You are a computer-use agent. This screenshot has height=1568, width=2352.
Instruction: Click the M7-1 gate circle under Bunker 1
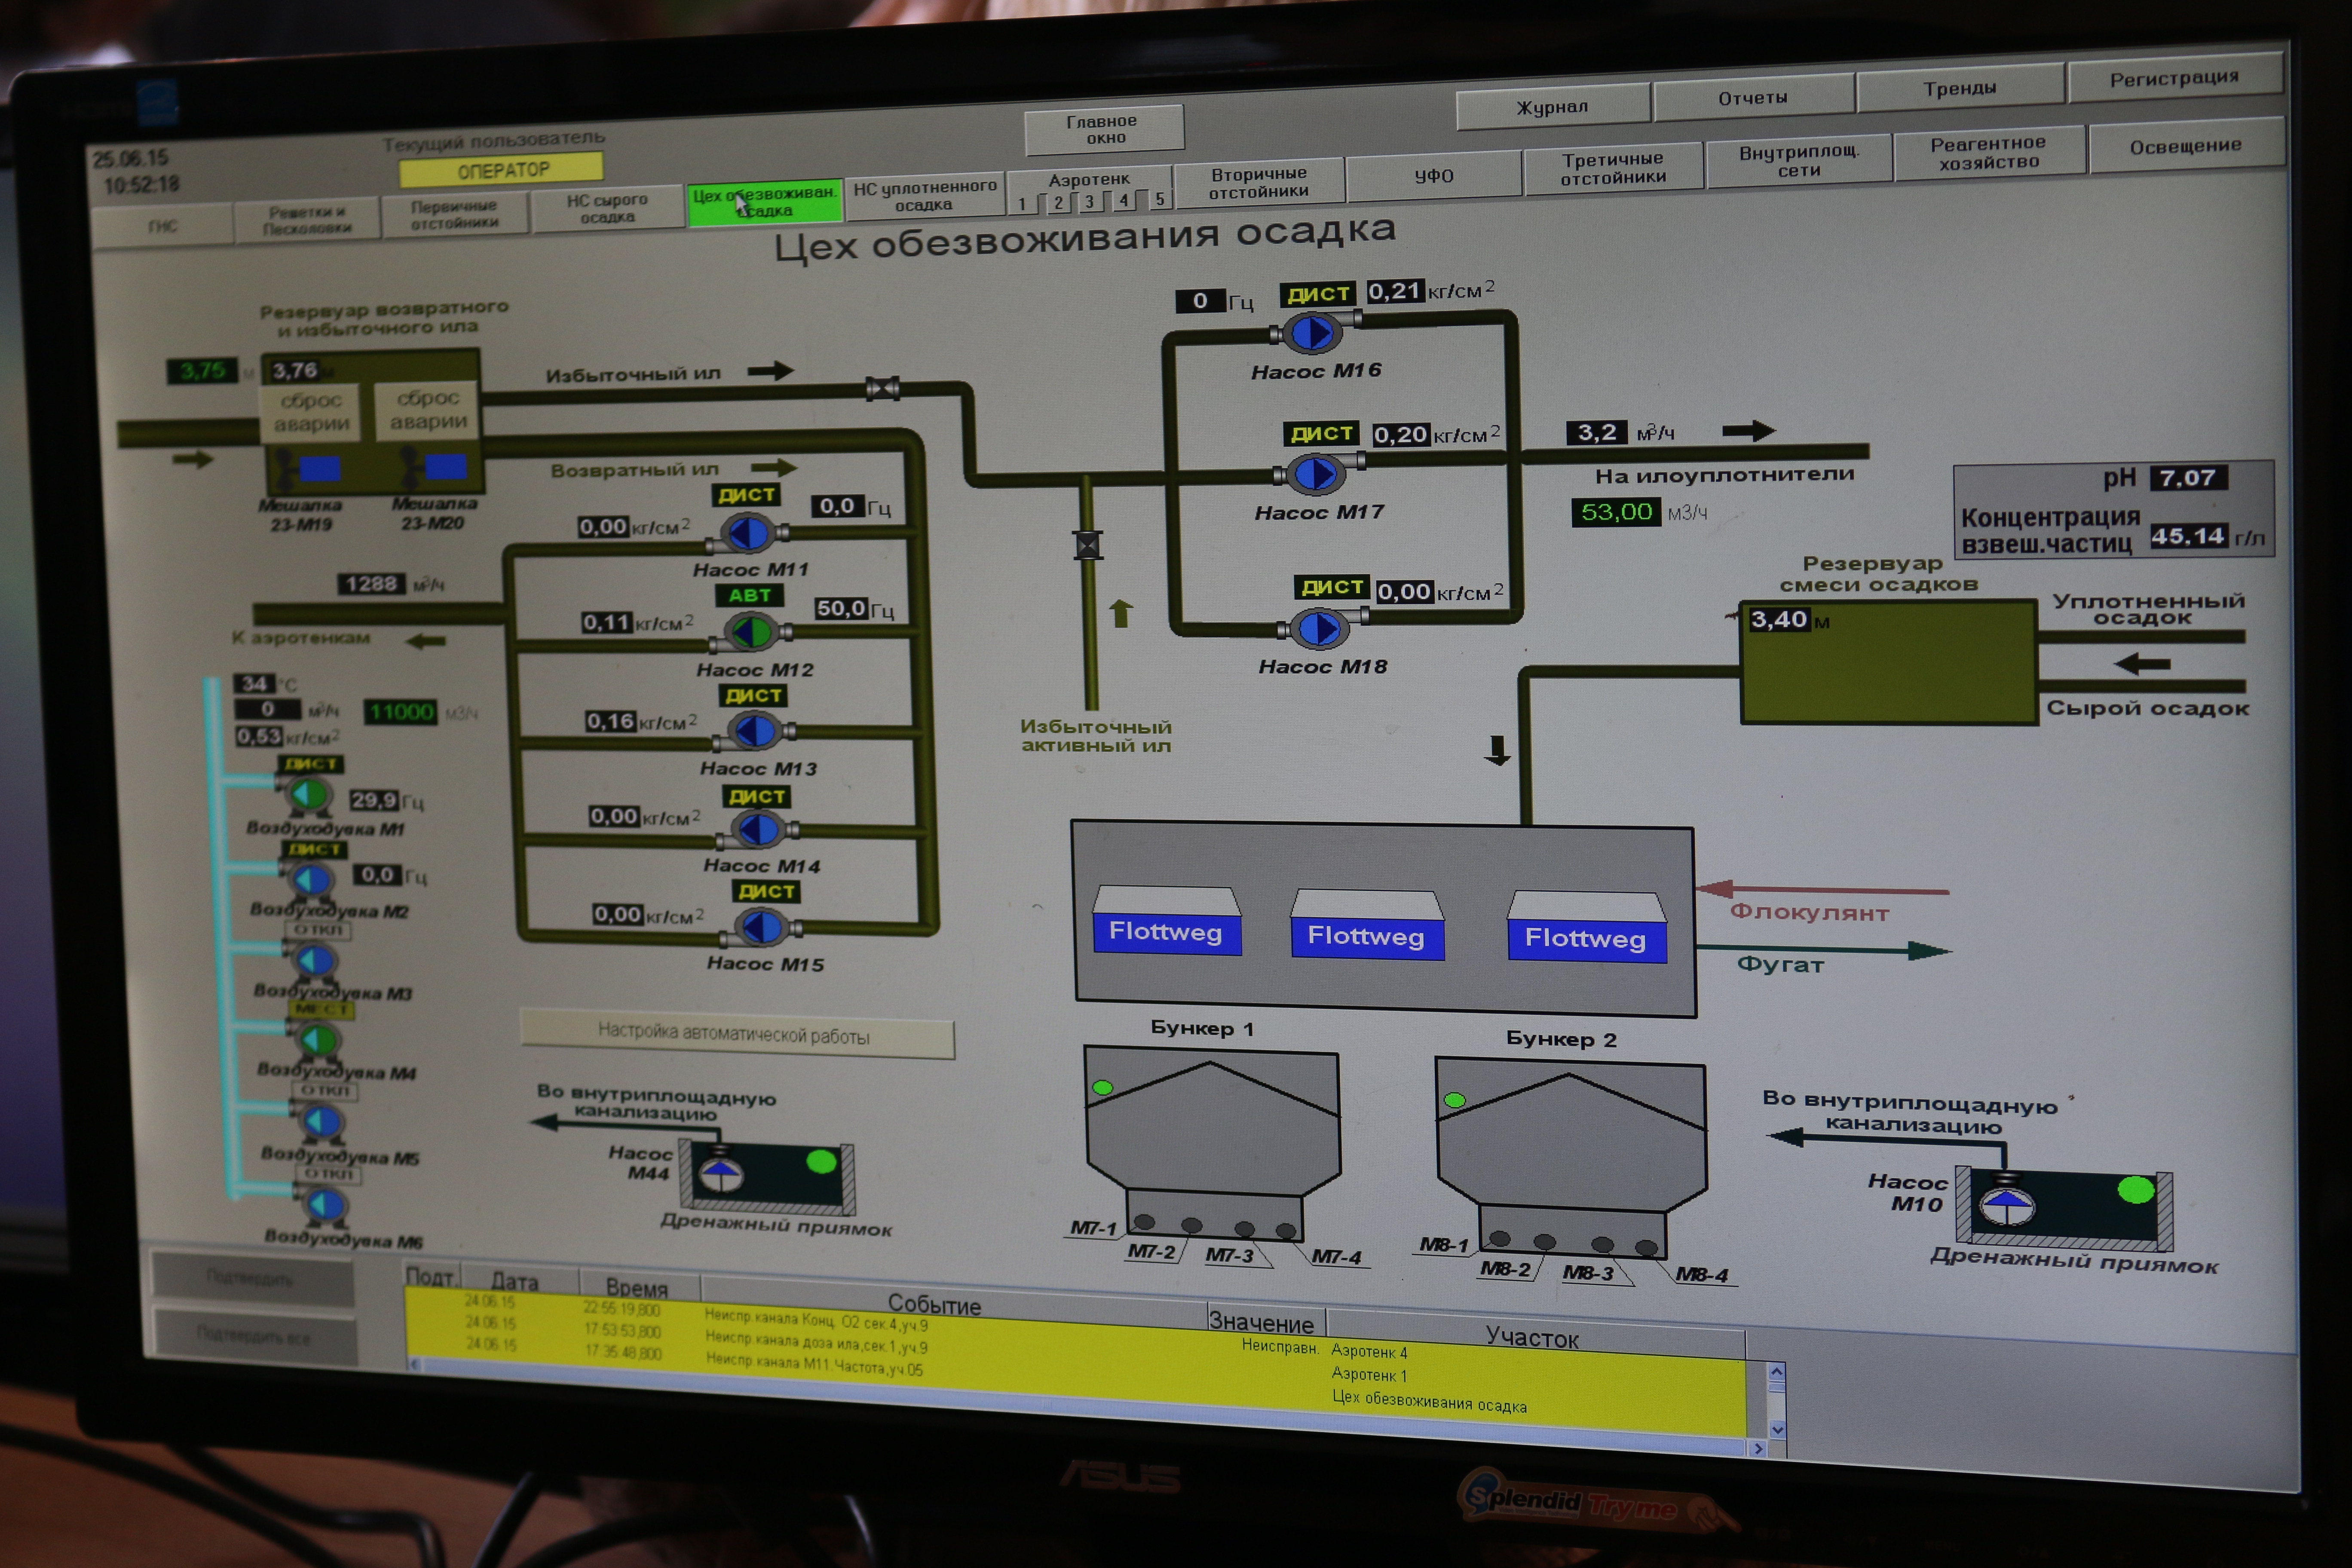coord(1145,1222)
